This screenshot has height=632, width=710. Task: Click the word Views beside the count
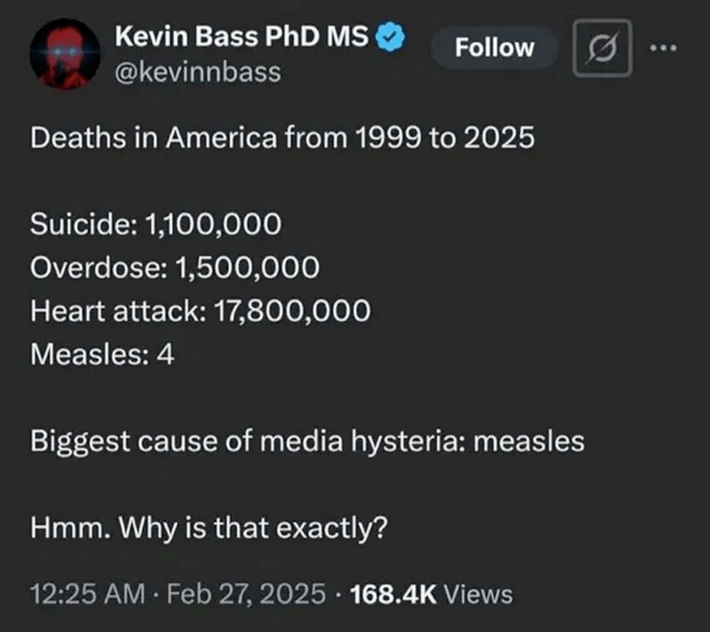tap(477, 595)
